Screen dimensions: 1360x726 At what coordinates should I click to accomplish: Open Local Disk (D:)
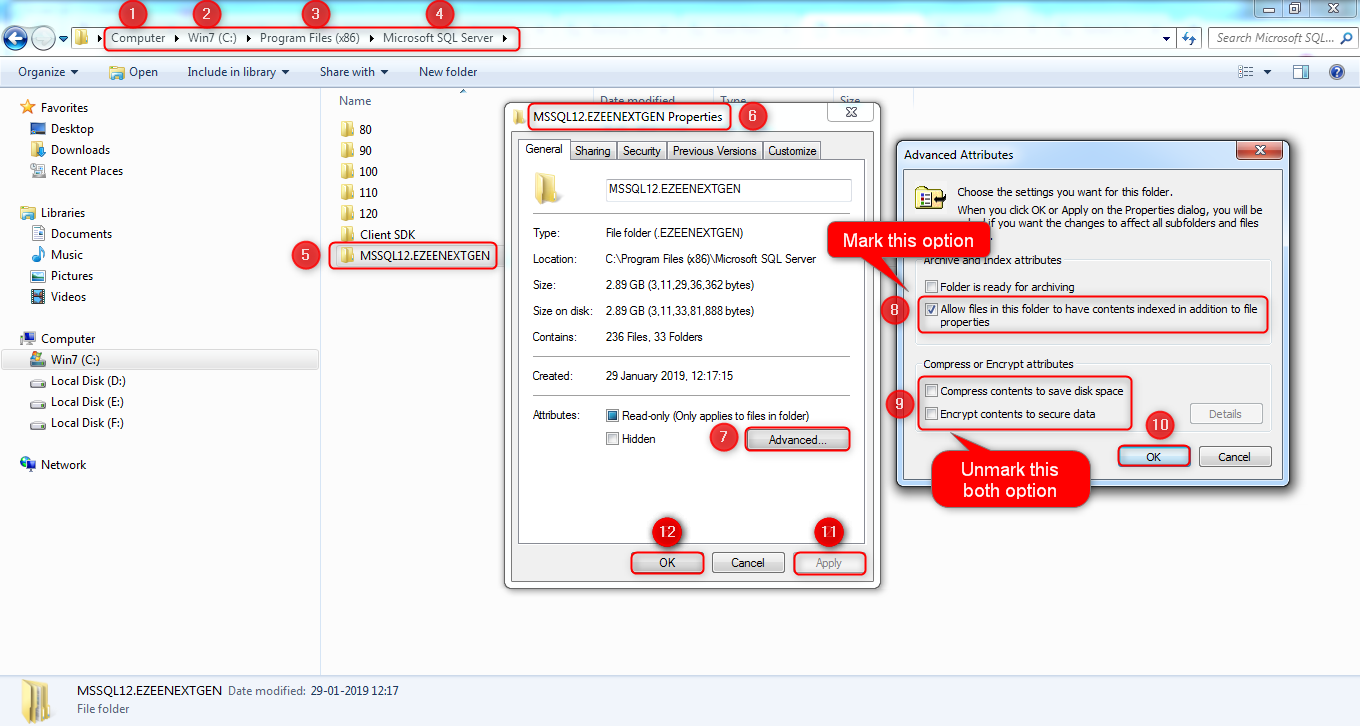[88, 381]
